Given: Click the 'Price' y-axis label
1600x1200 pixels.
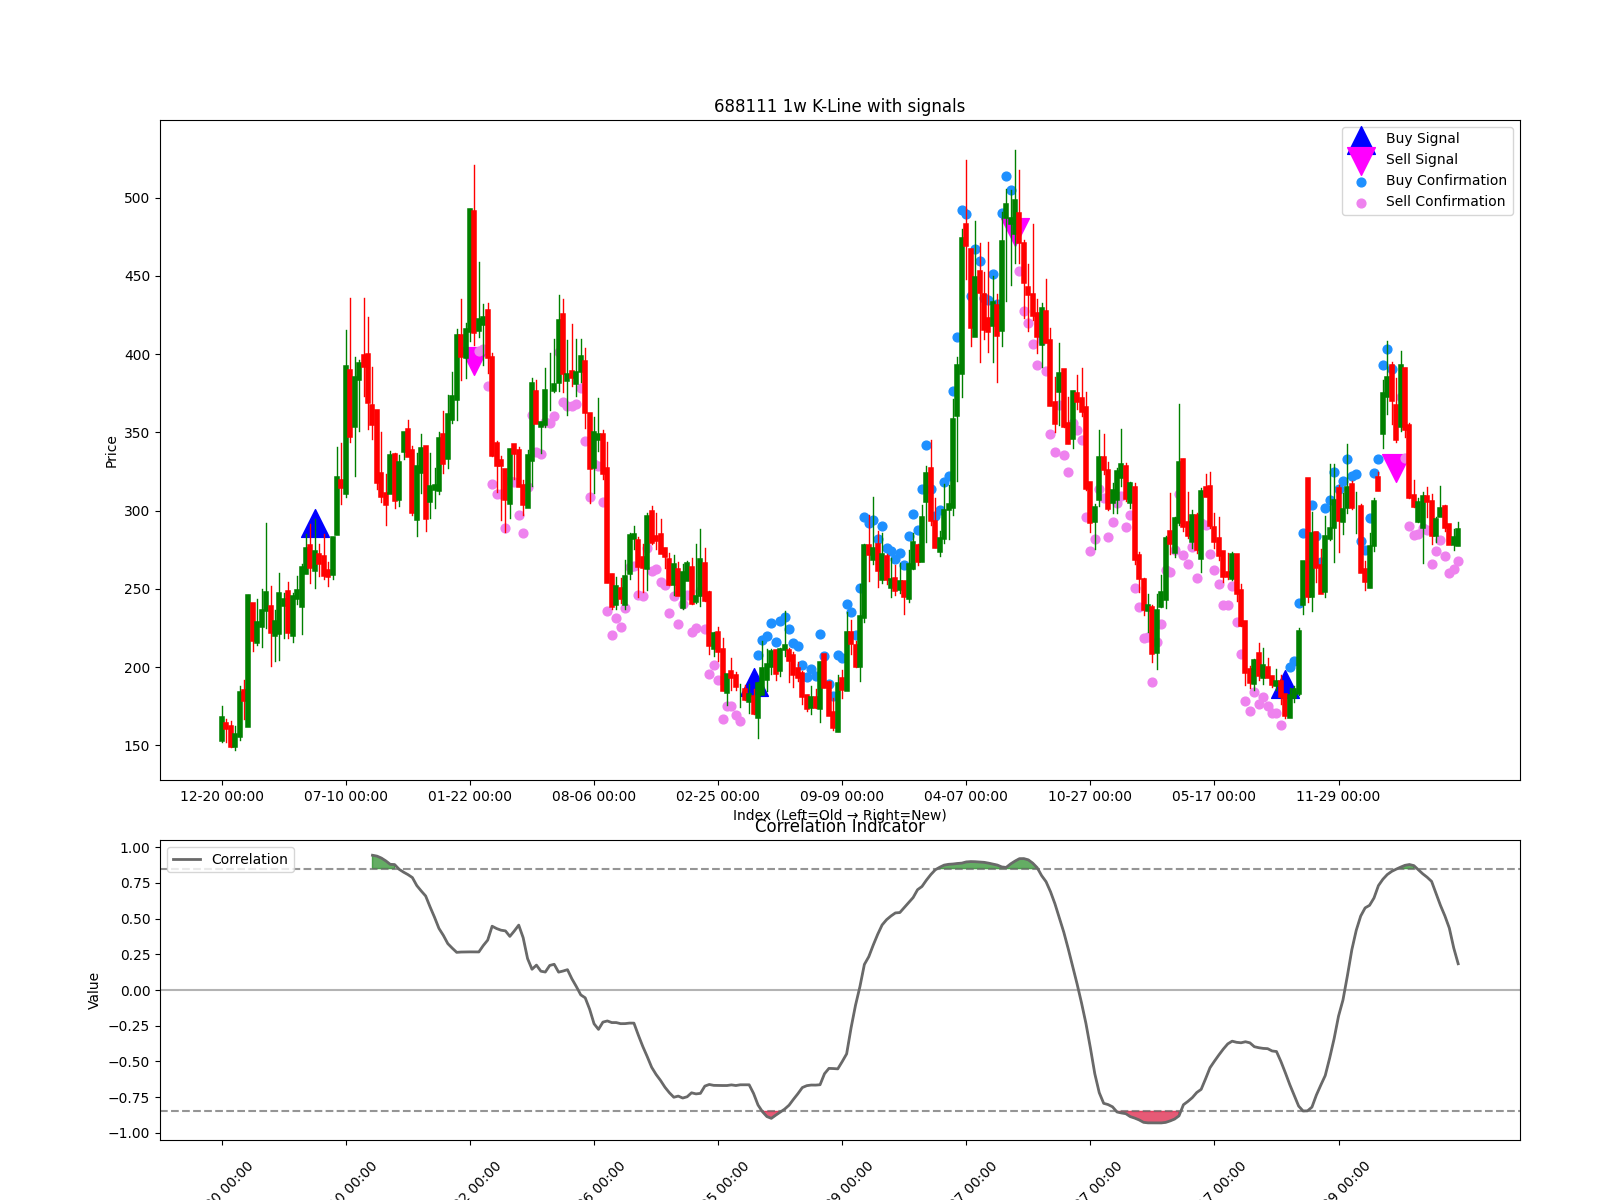Looking at the screenshot, I should 111,452.
